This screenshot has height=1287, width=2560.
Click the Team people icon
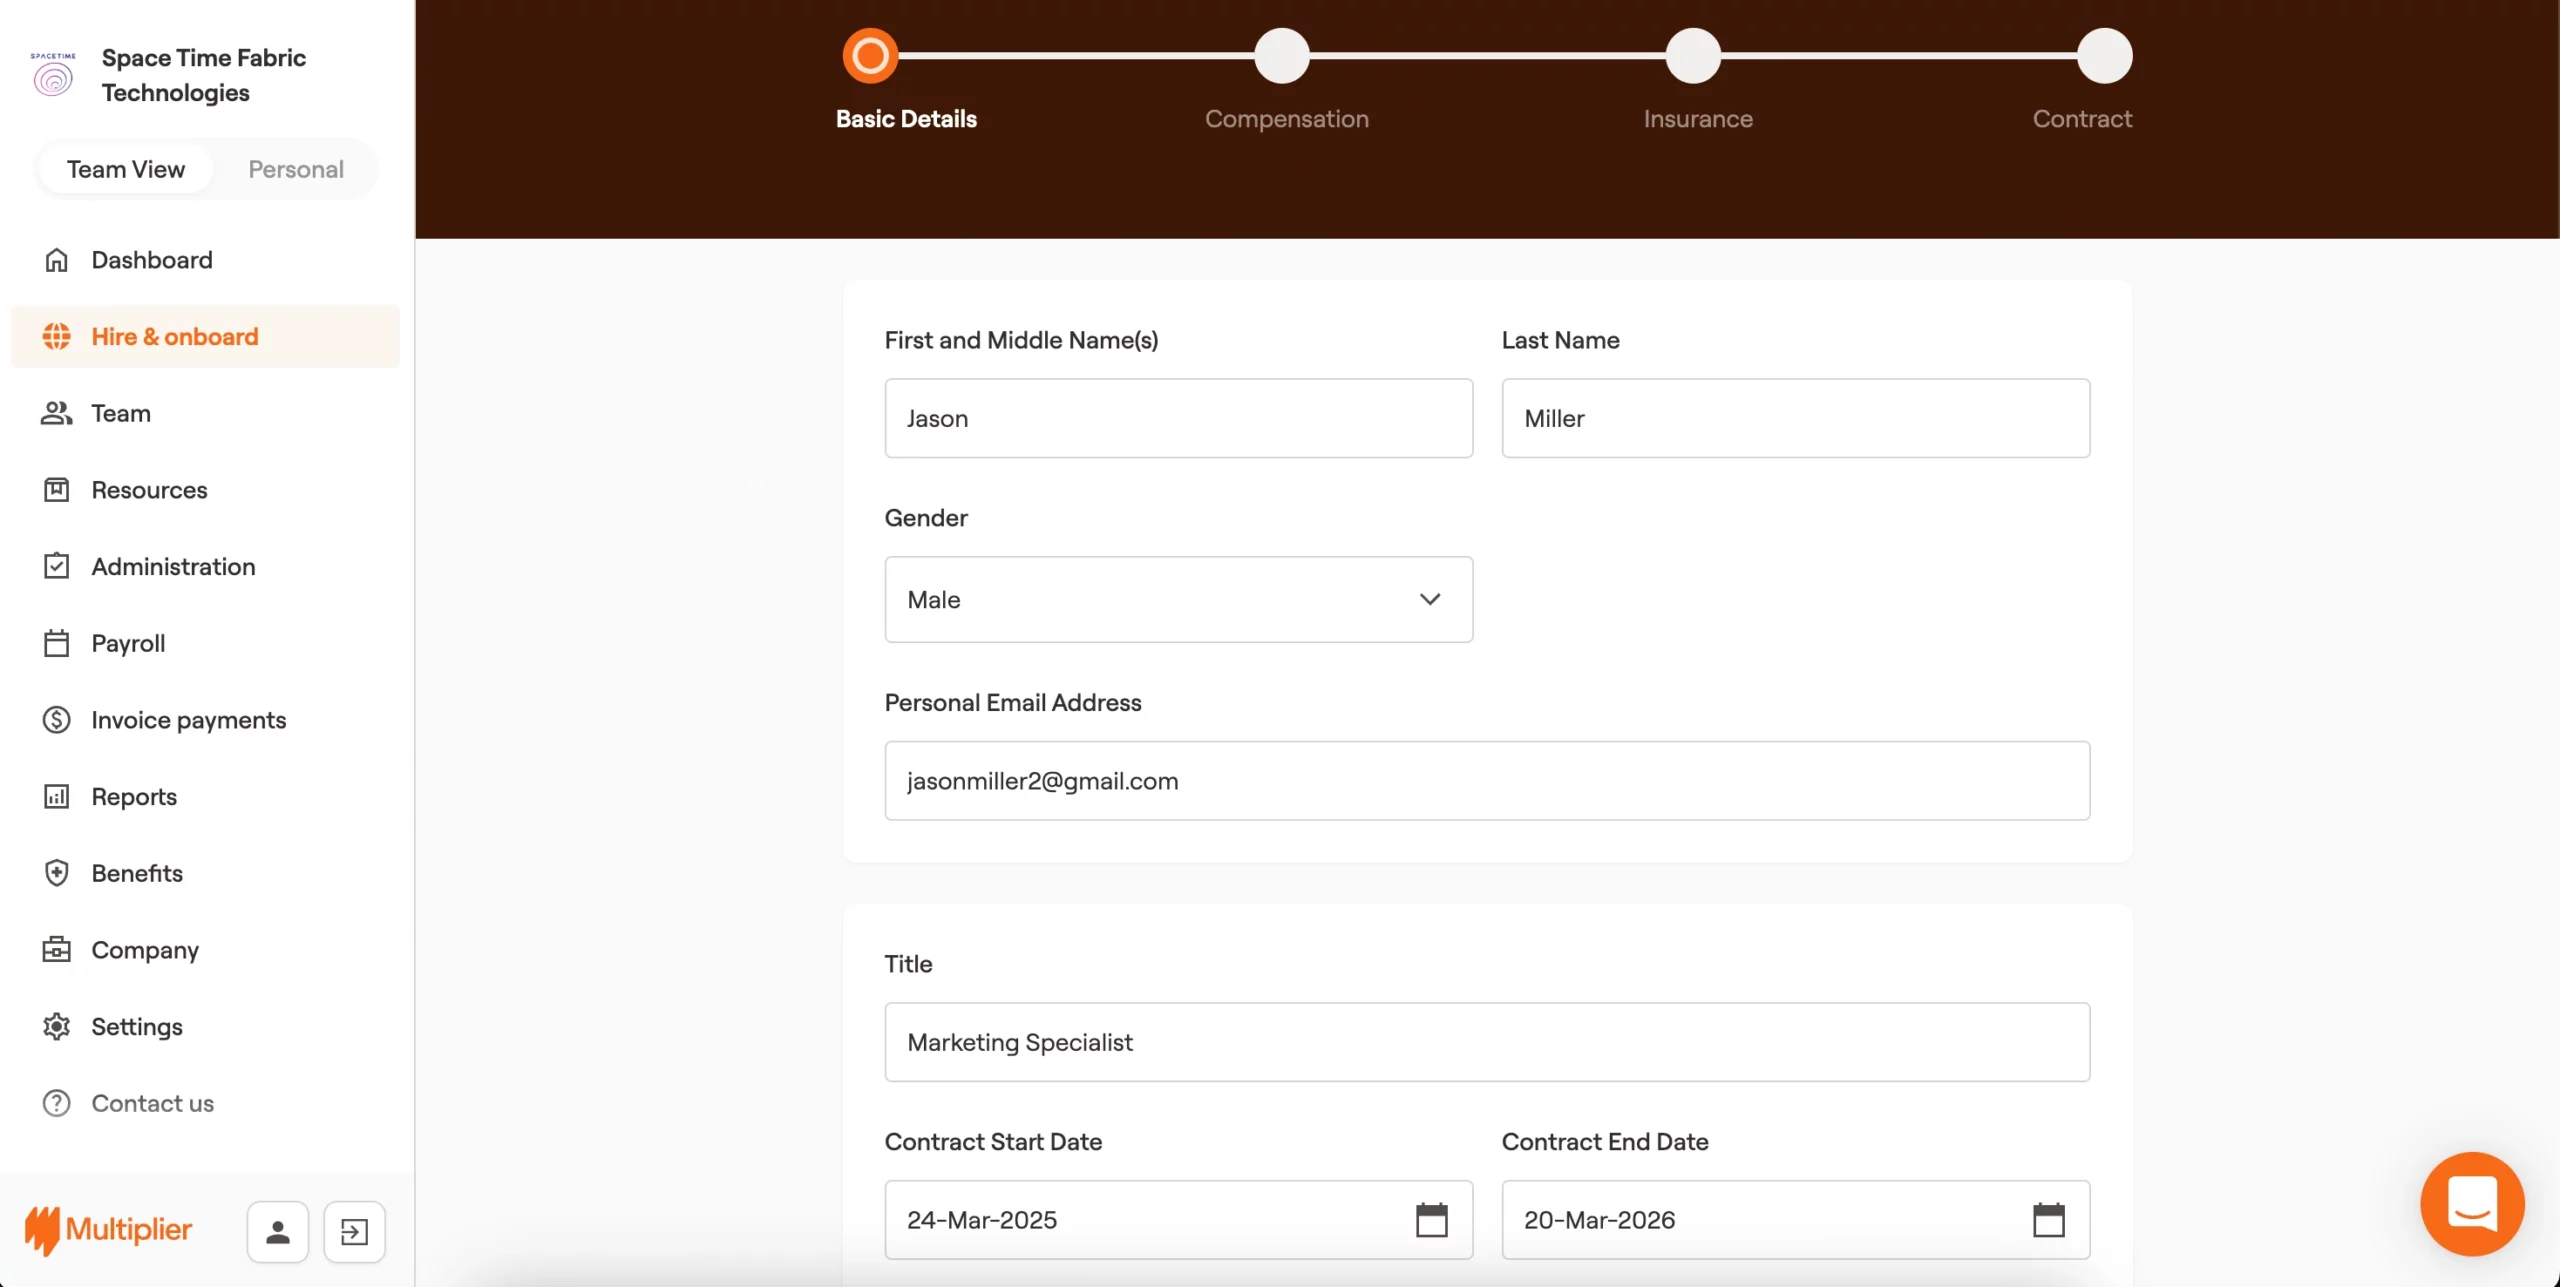57,413
